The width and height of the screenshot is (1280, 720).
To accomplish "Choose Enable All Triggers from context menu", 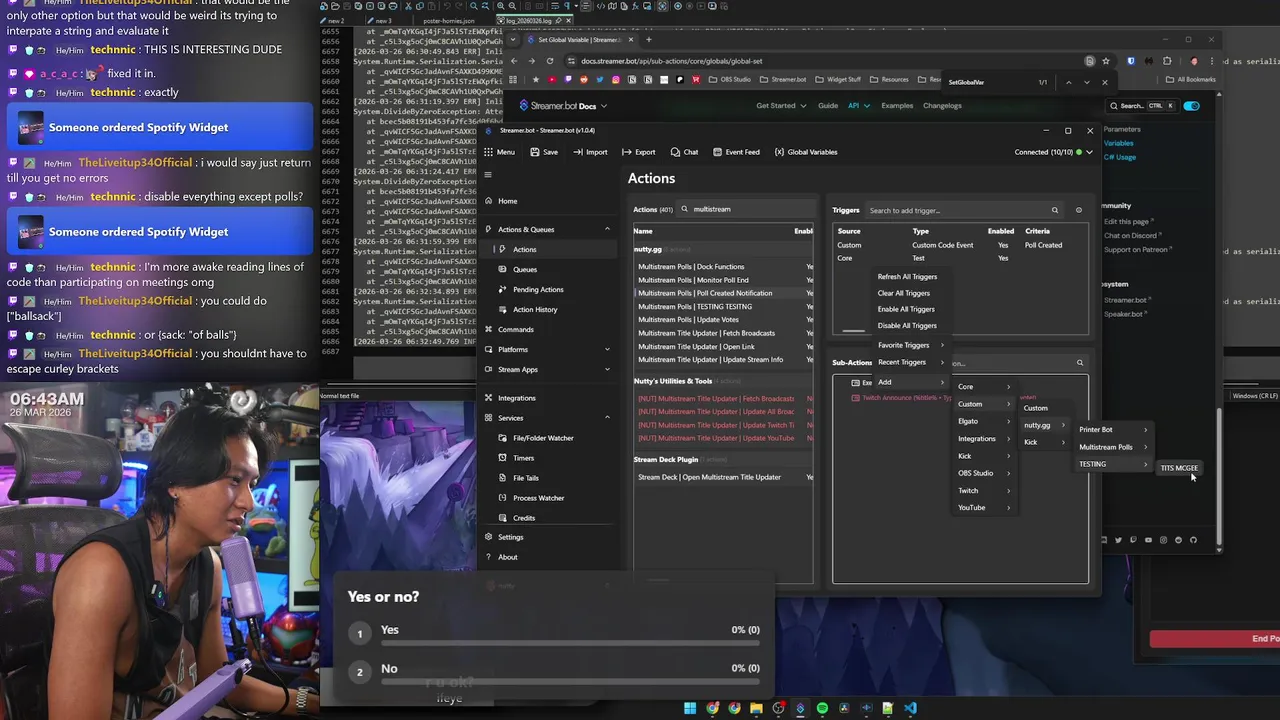I will point(906,309).
